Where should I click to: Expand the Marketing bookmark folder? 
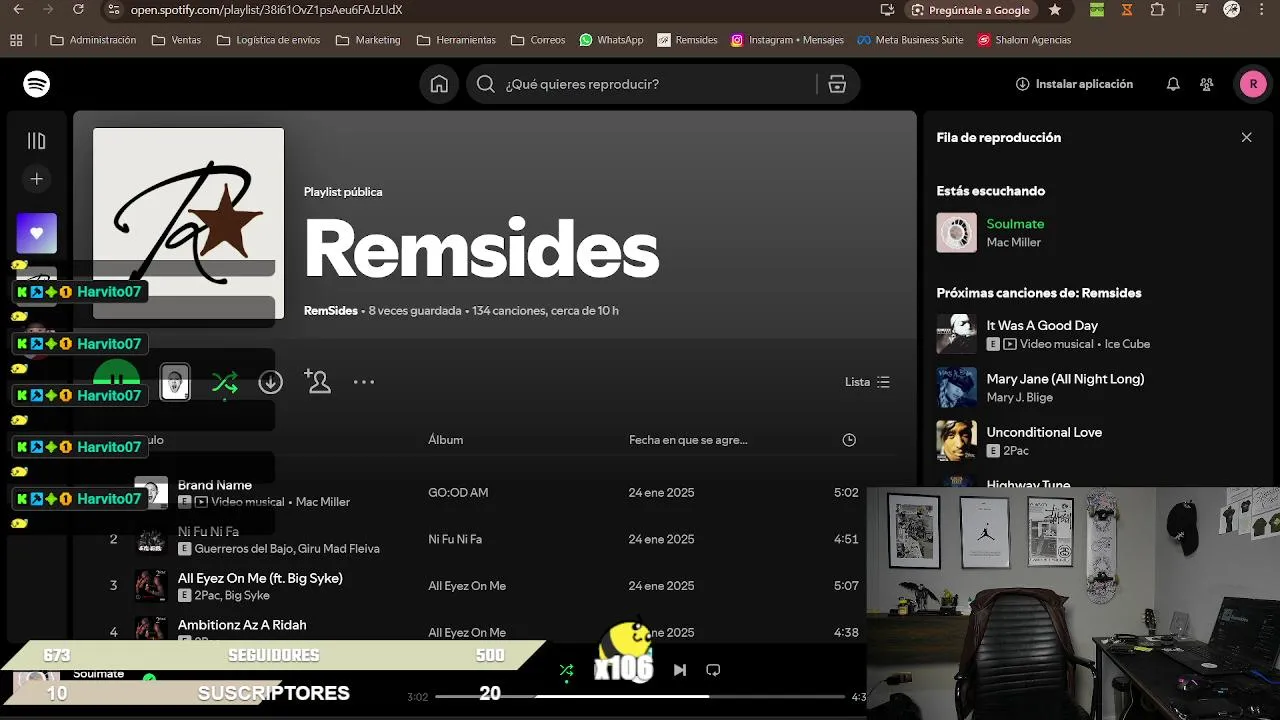click(x=368, y=40)
